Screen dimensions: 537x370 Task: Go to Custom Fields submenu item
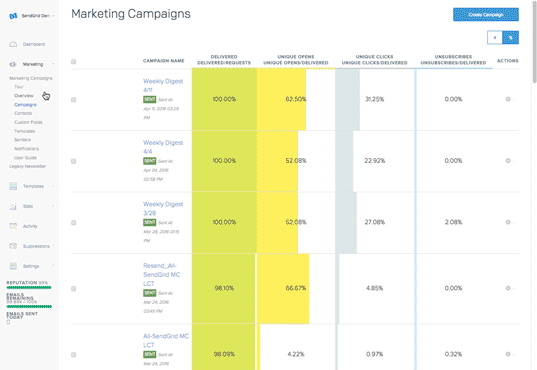point(28,122)
